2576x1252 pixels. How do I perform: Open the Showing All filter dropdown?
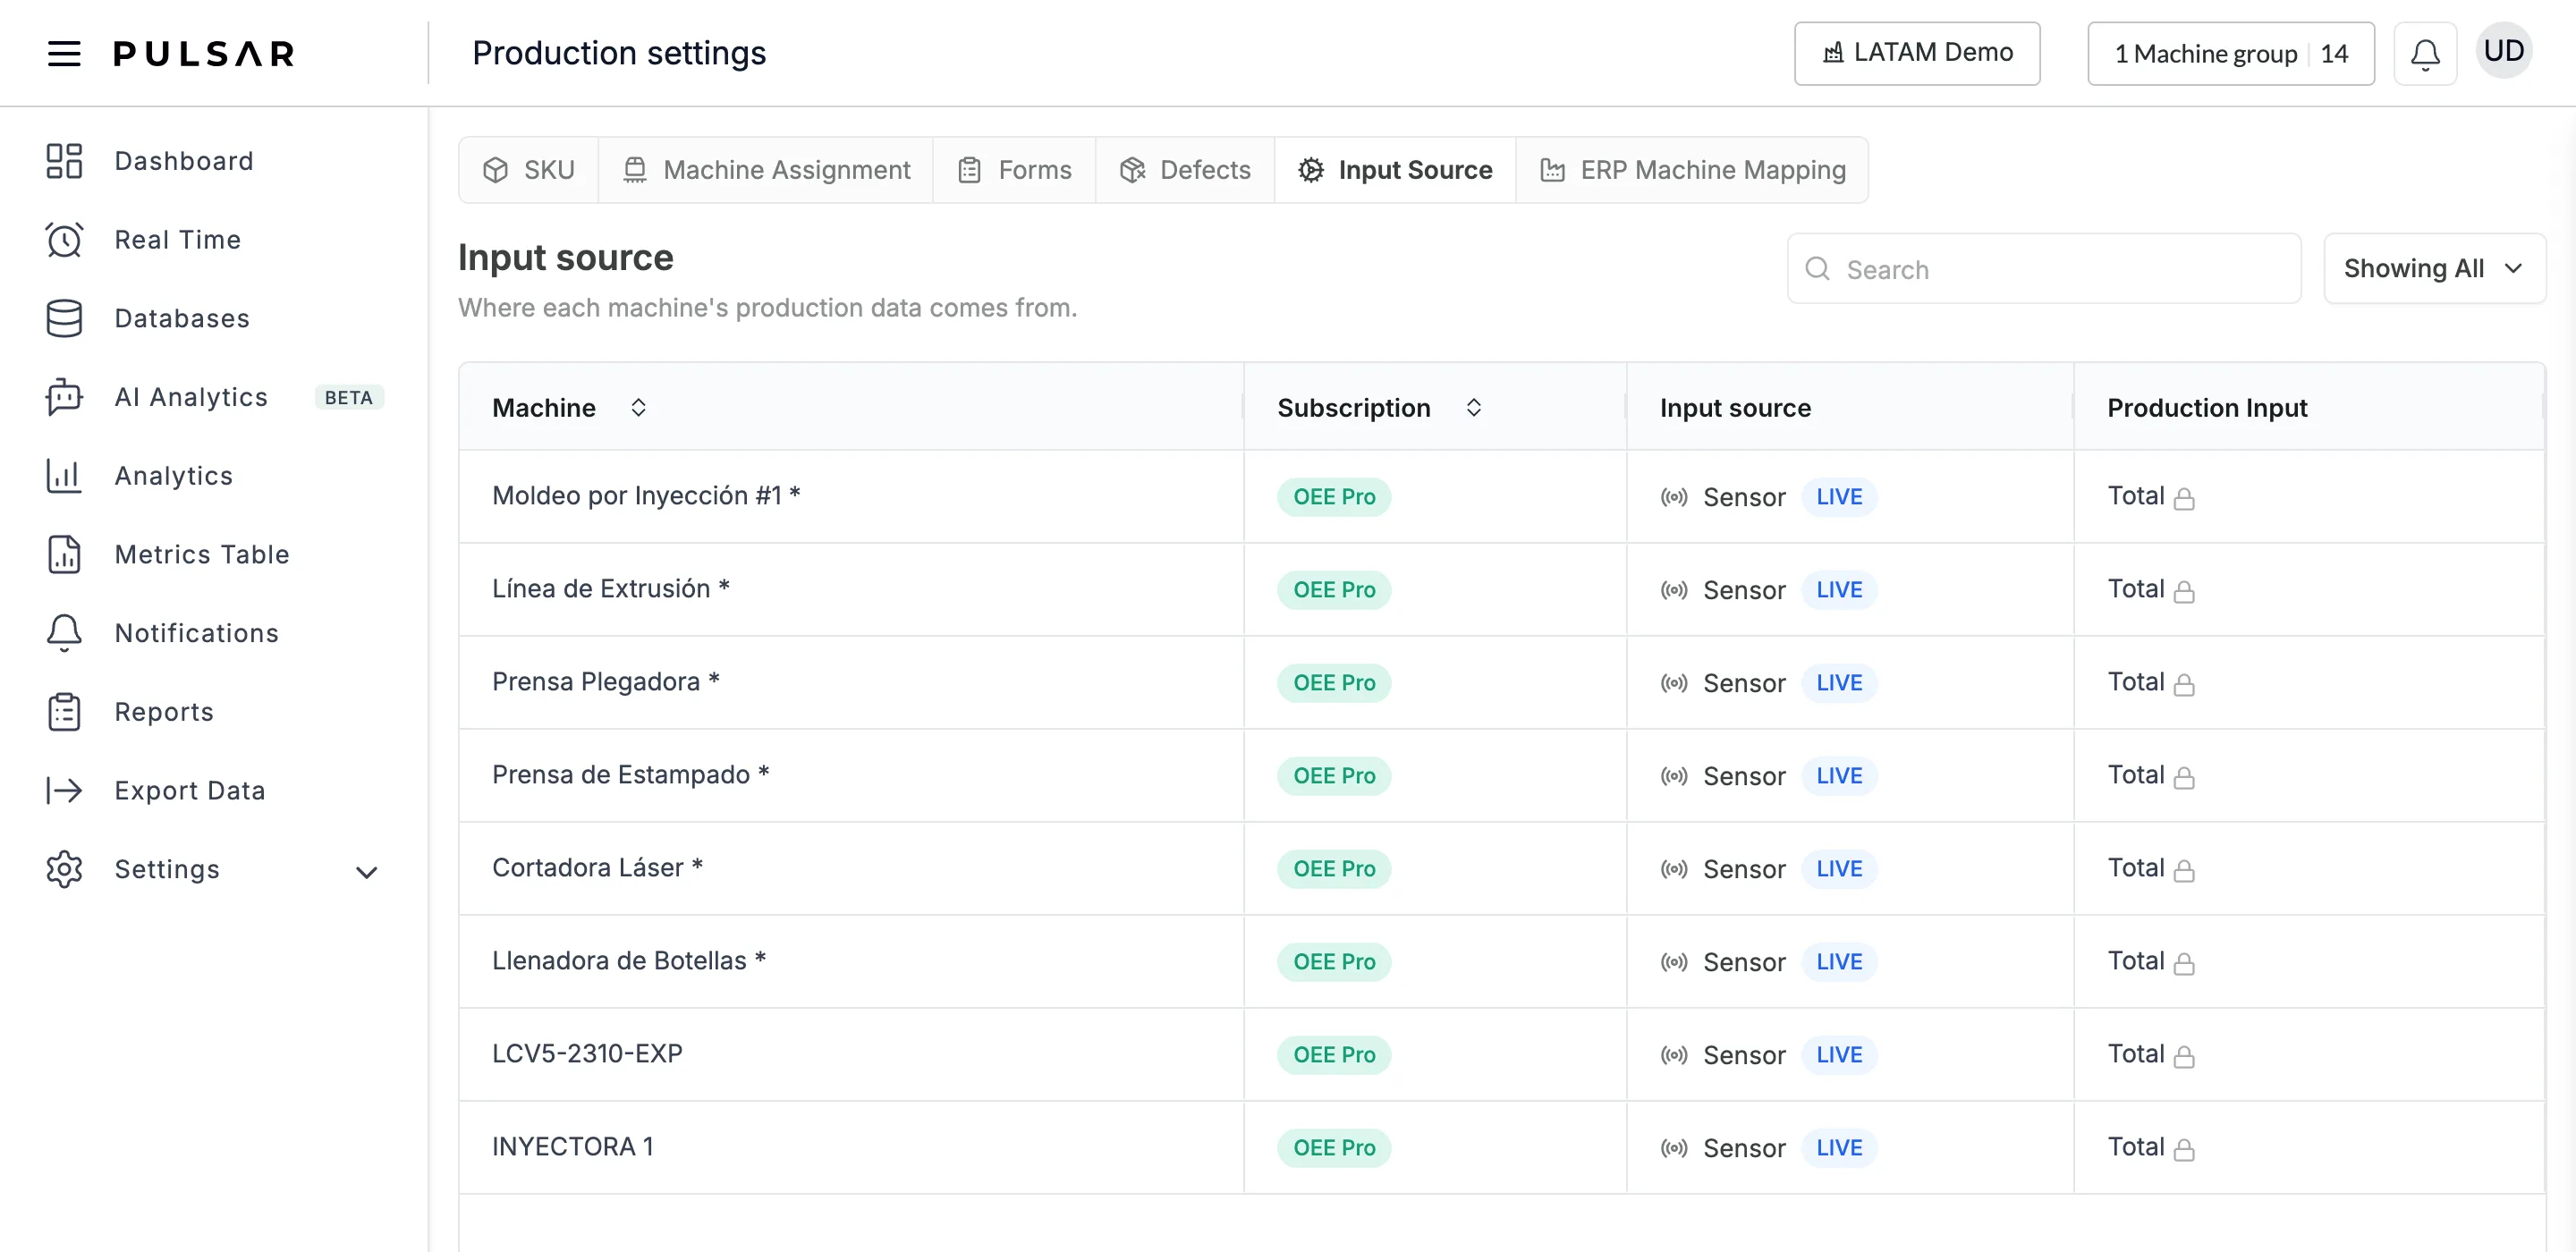pyautogui.click(x=2434, y=268)
